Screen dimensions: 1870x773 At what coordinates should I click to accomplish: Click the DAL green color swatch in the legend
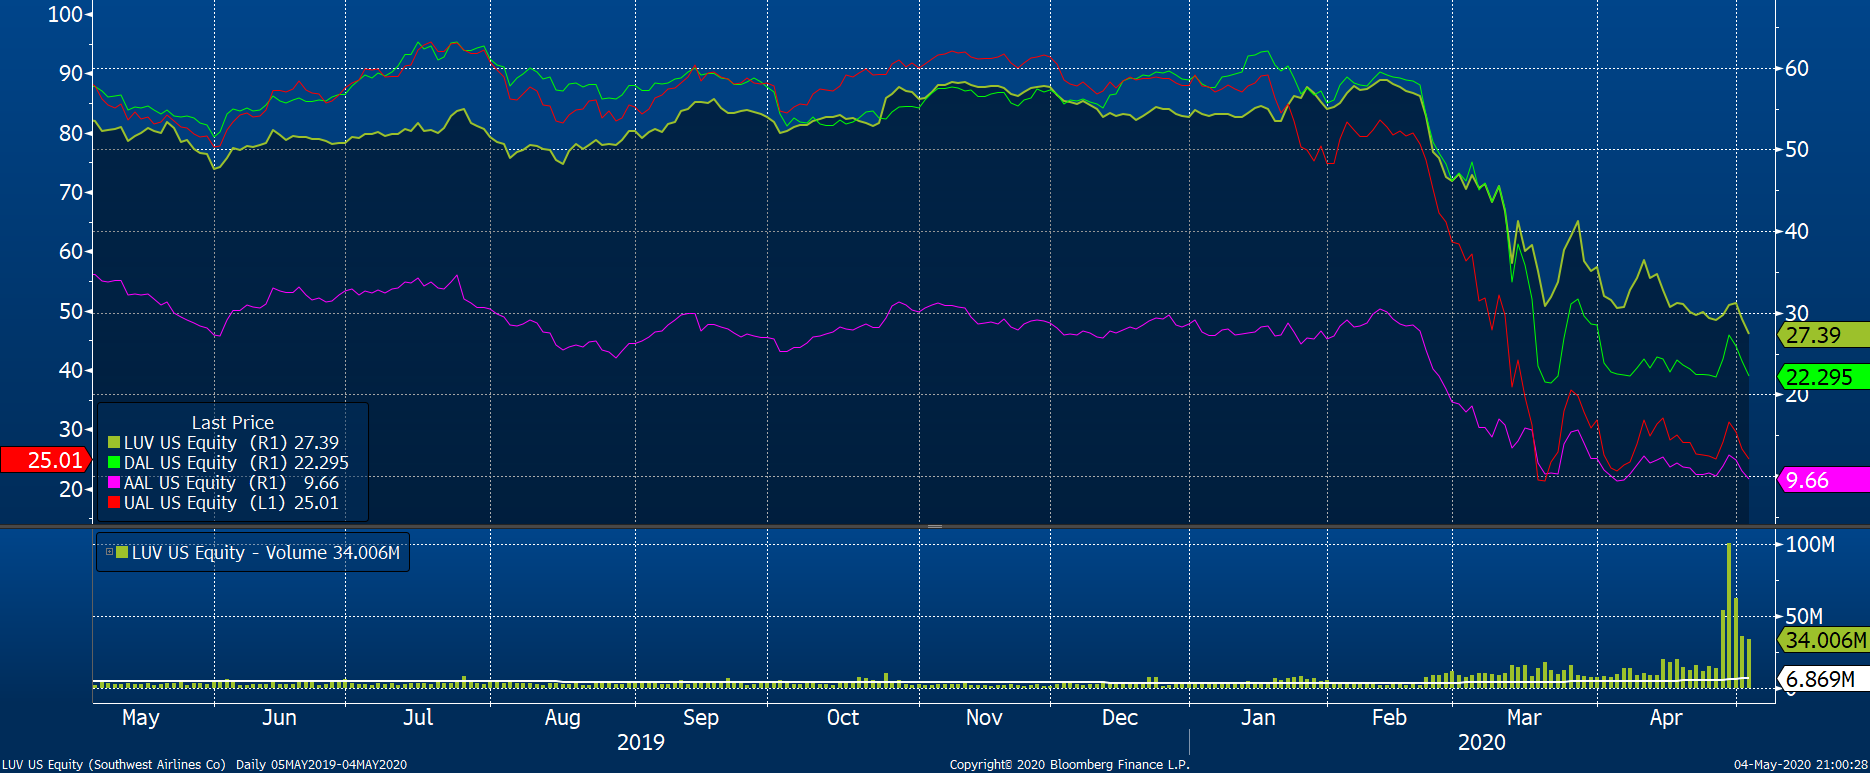tap(114, 463)
